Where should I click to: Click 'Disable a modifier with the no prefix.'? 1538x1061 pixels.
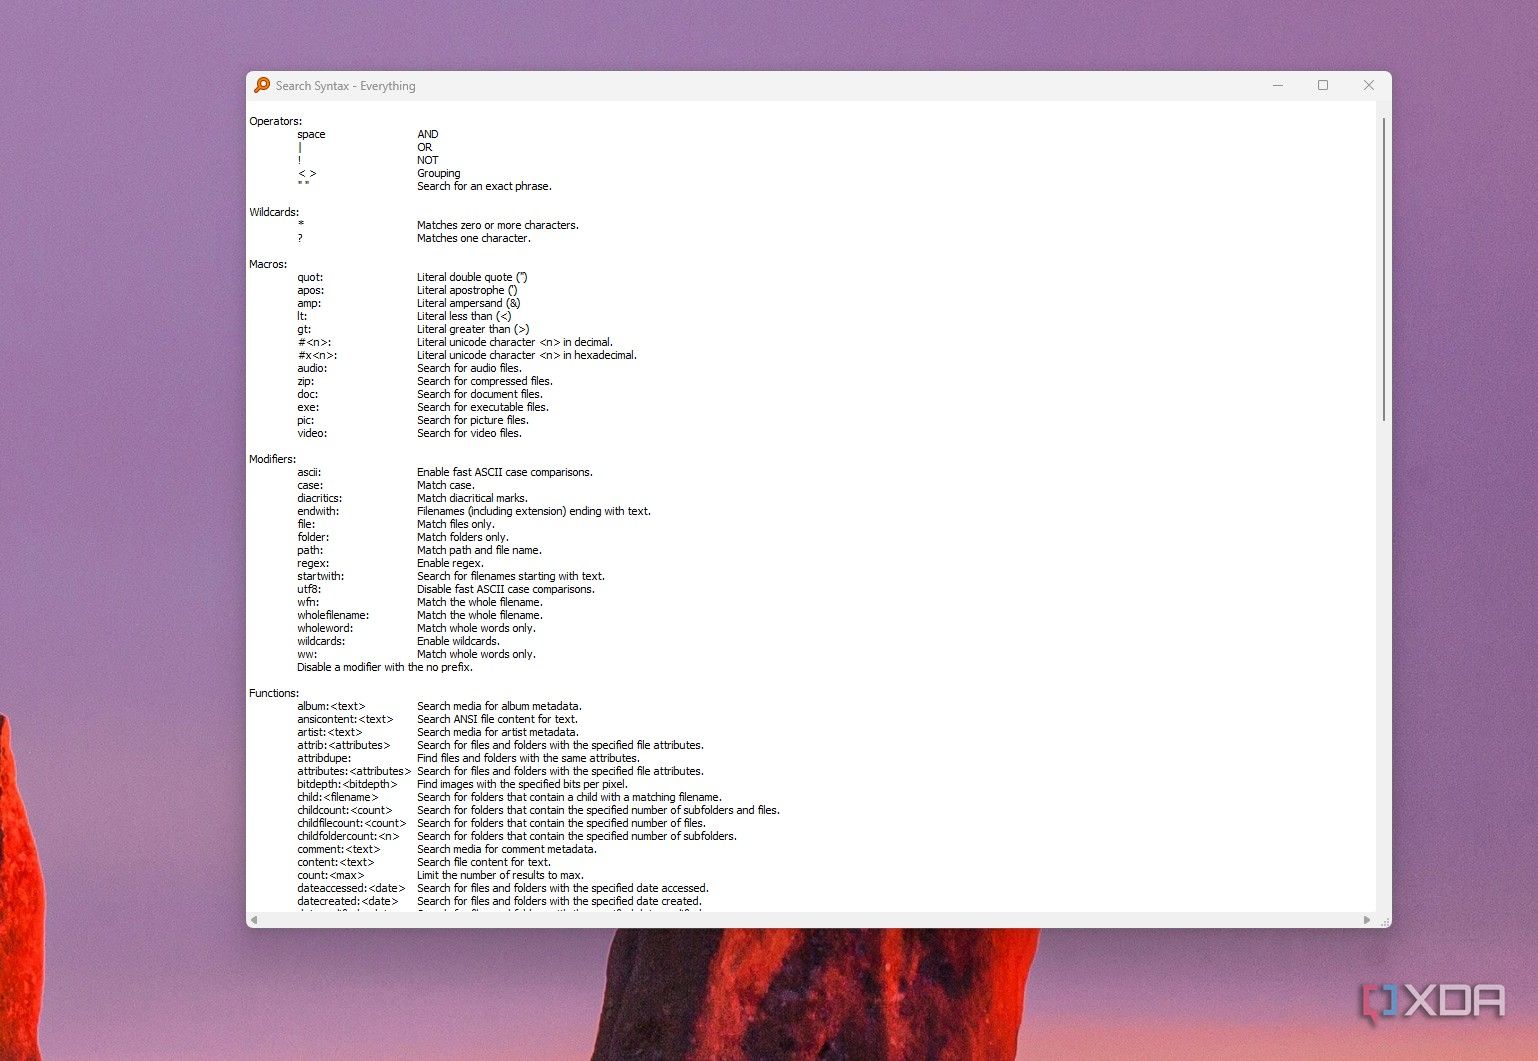(385, 667)
